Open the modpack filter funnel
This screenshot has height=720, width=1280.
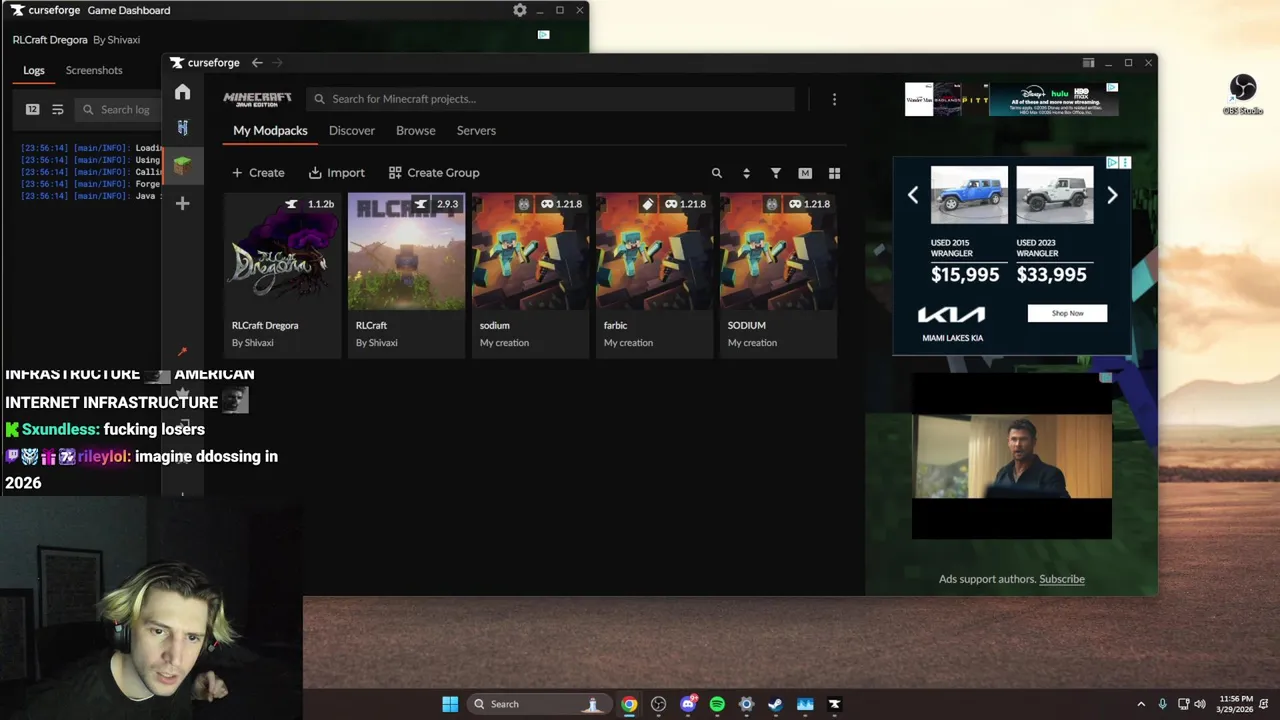[x=775, y=173]
